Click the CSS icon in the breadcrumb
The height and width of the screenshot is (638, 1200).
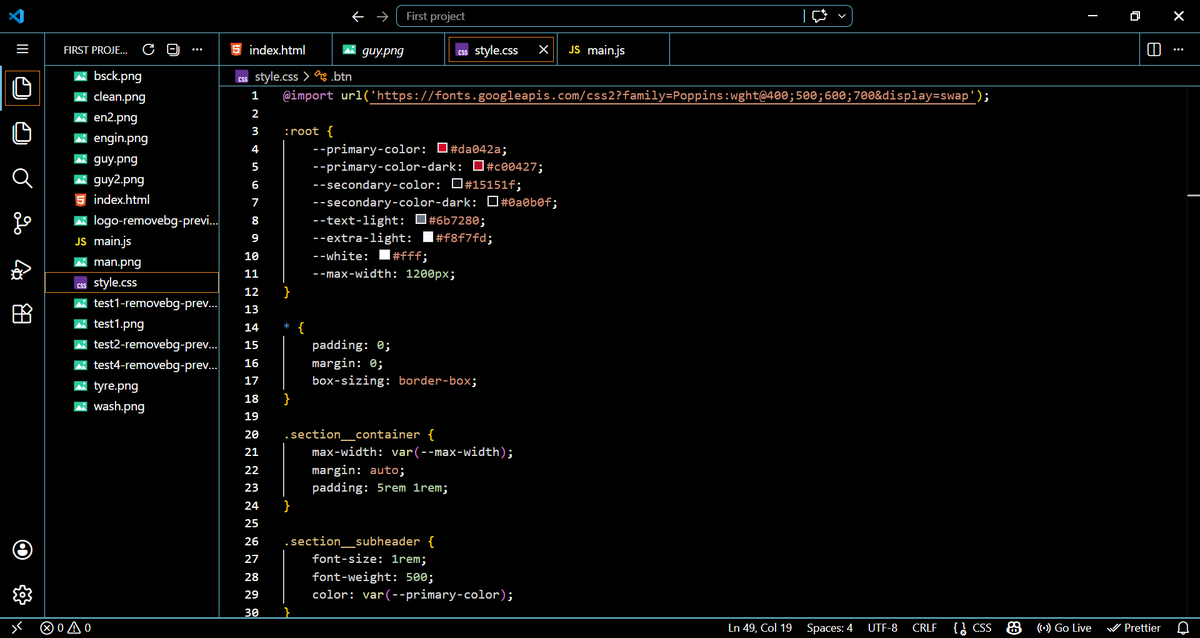[242, 76]
